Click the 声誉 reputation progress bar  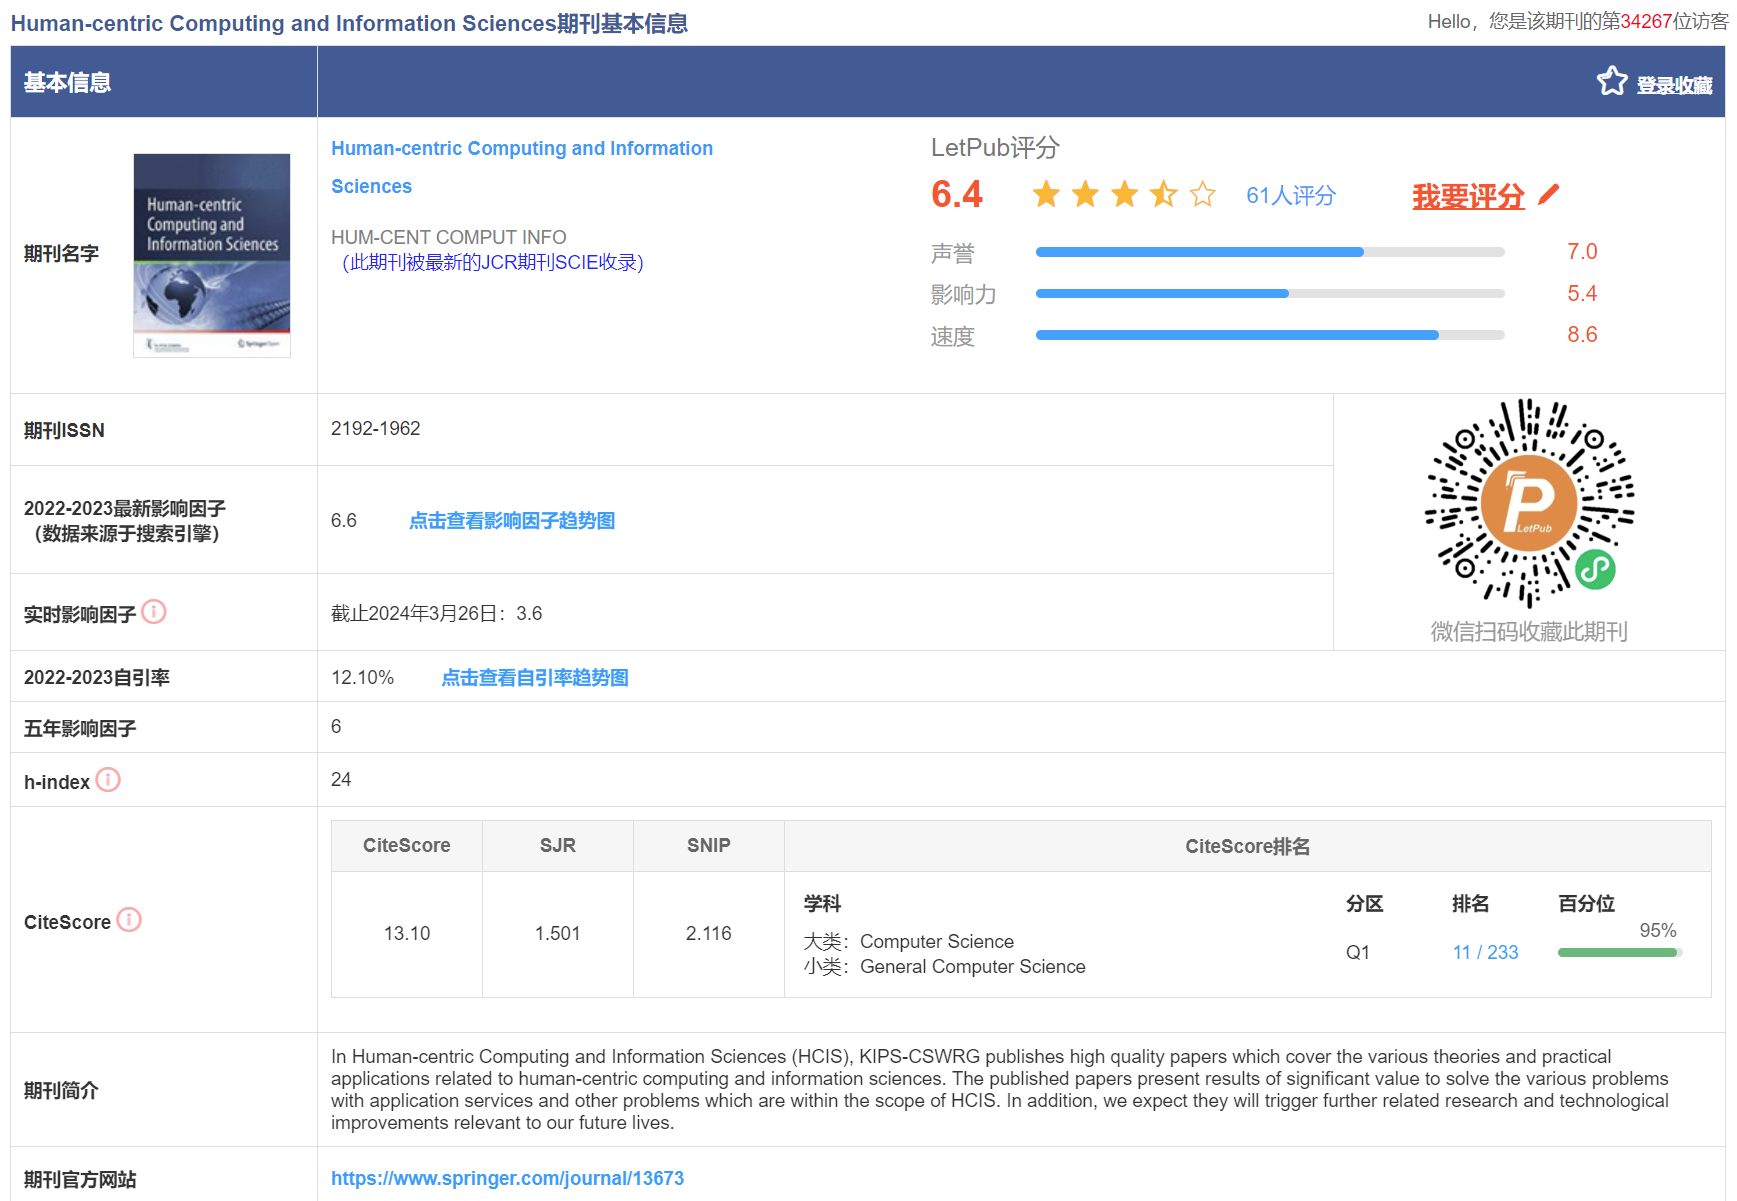1270,252
